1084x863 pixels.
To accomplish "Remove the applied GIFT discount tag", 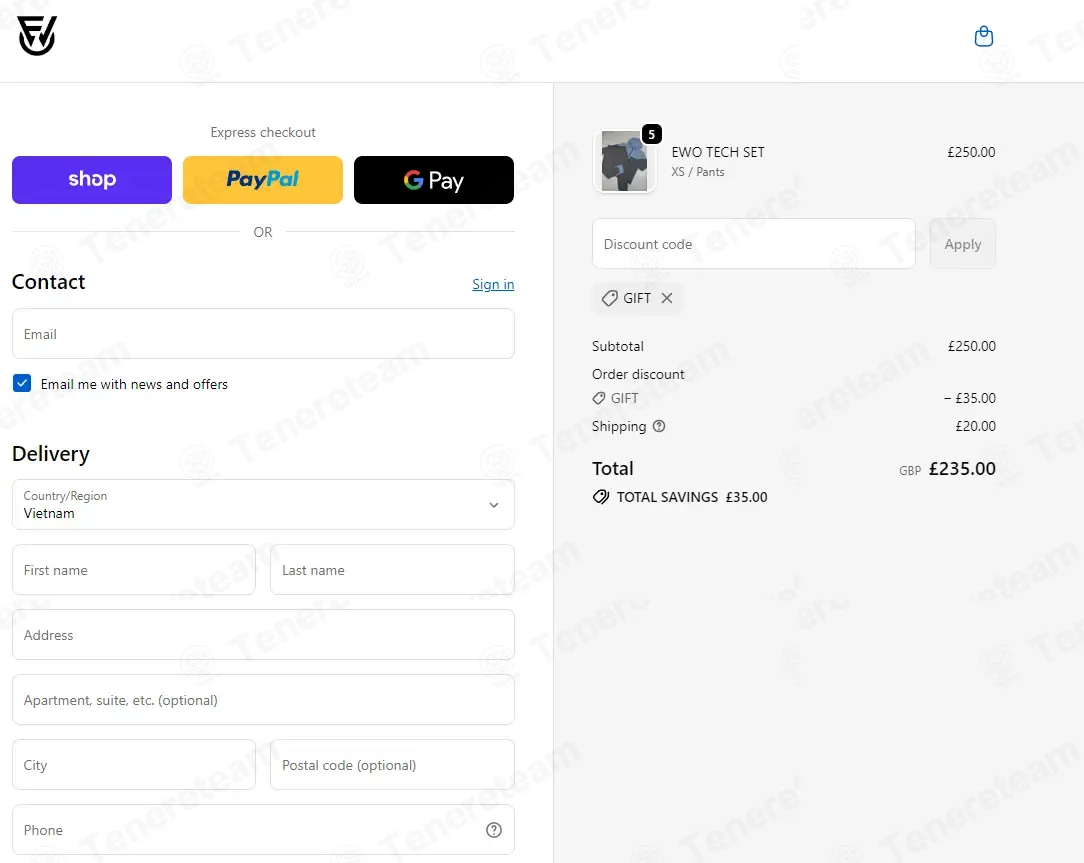I will point(666,298).
